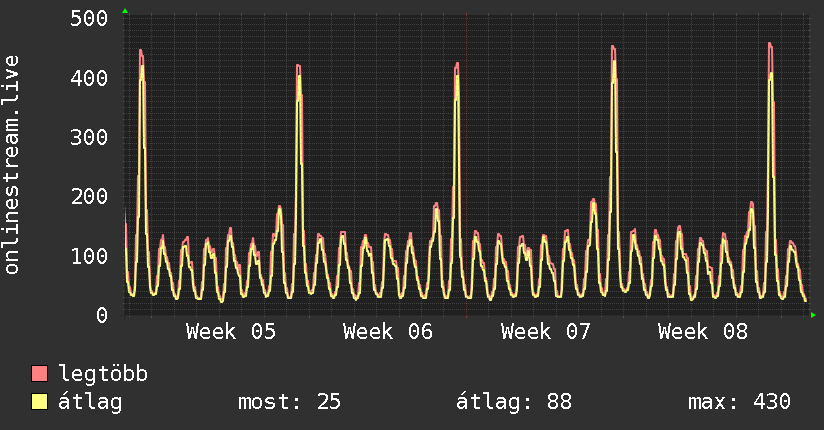Click the Week 07 axis label
The width and height of the screenshot is (824, 430).
click(x=545, y=332)
